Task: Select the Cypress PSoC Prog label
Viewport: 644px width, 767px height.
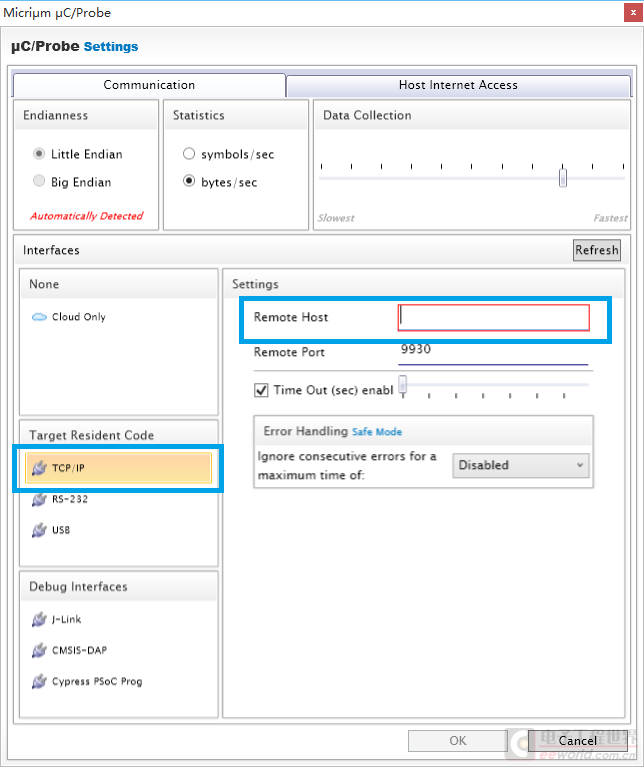Action: (97, 681)
